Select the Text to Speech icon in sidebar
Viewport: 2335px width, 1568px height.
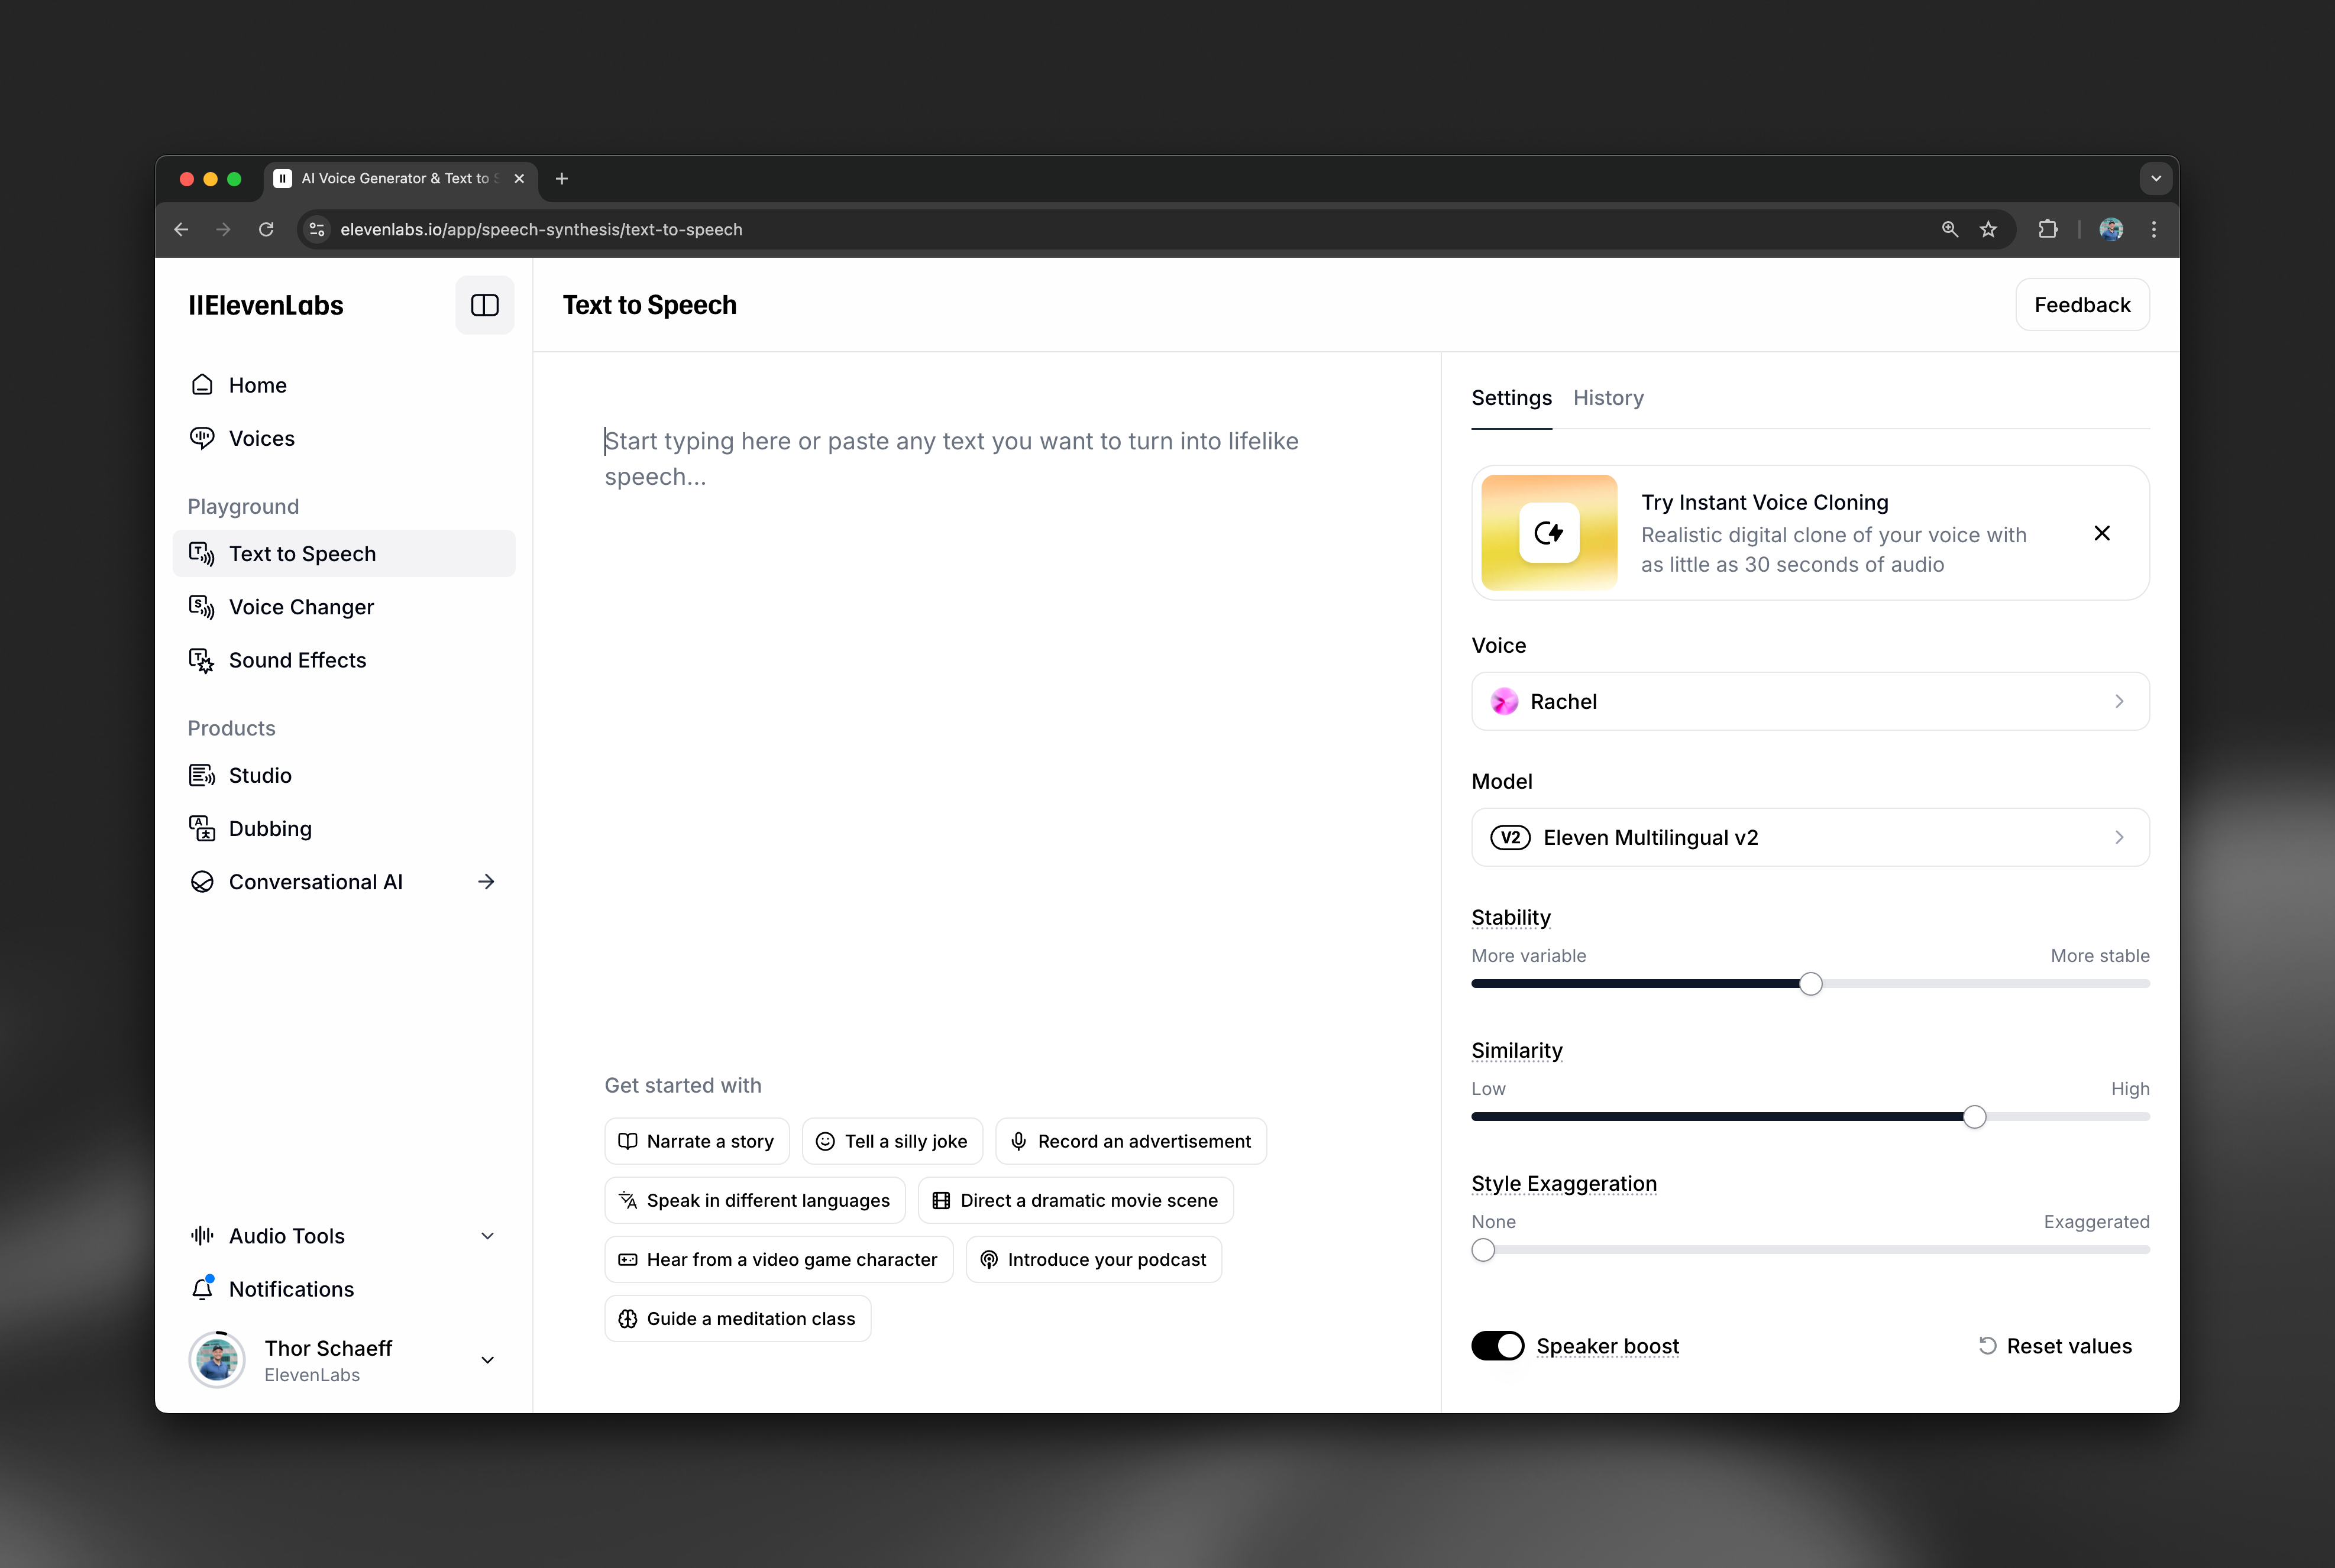[x=202, y=553]
